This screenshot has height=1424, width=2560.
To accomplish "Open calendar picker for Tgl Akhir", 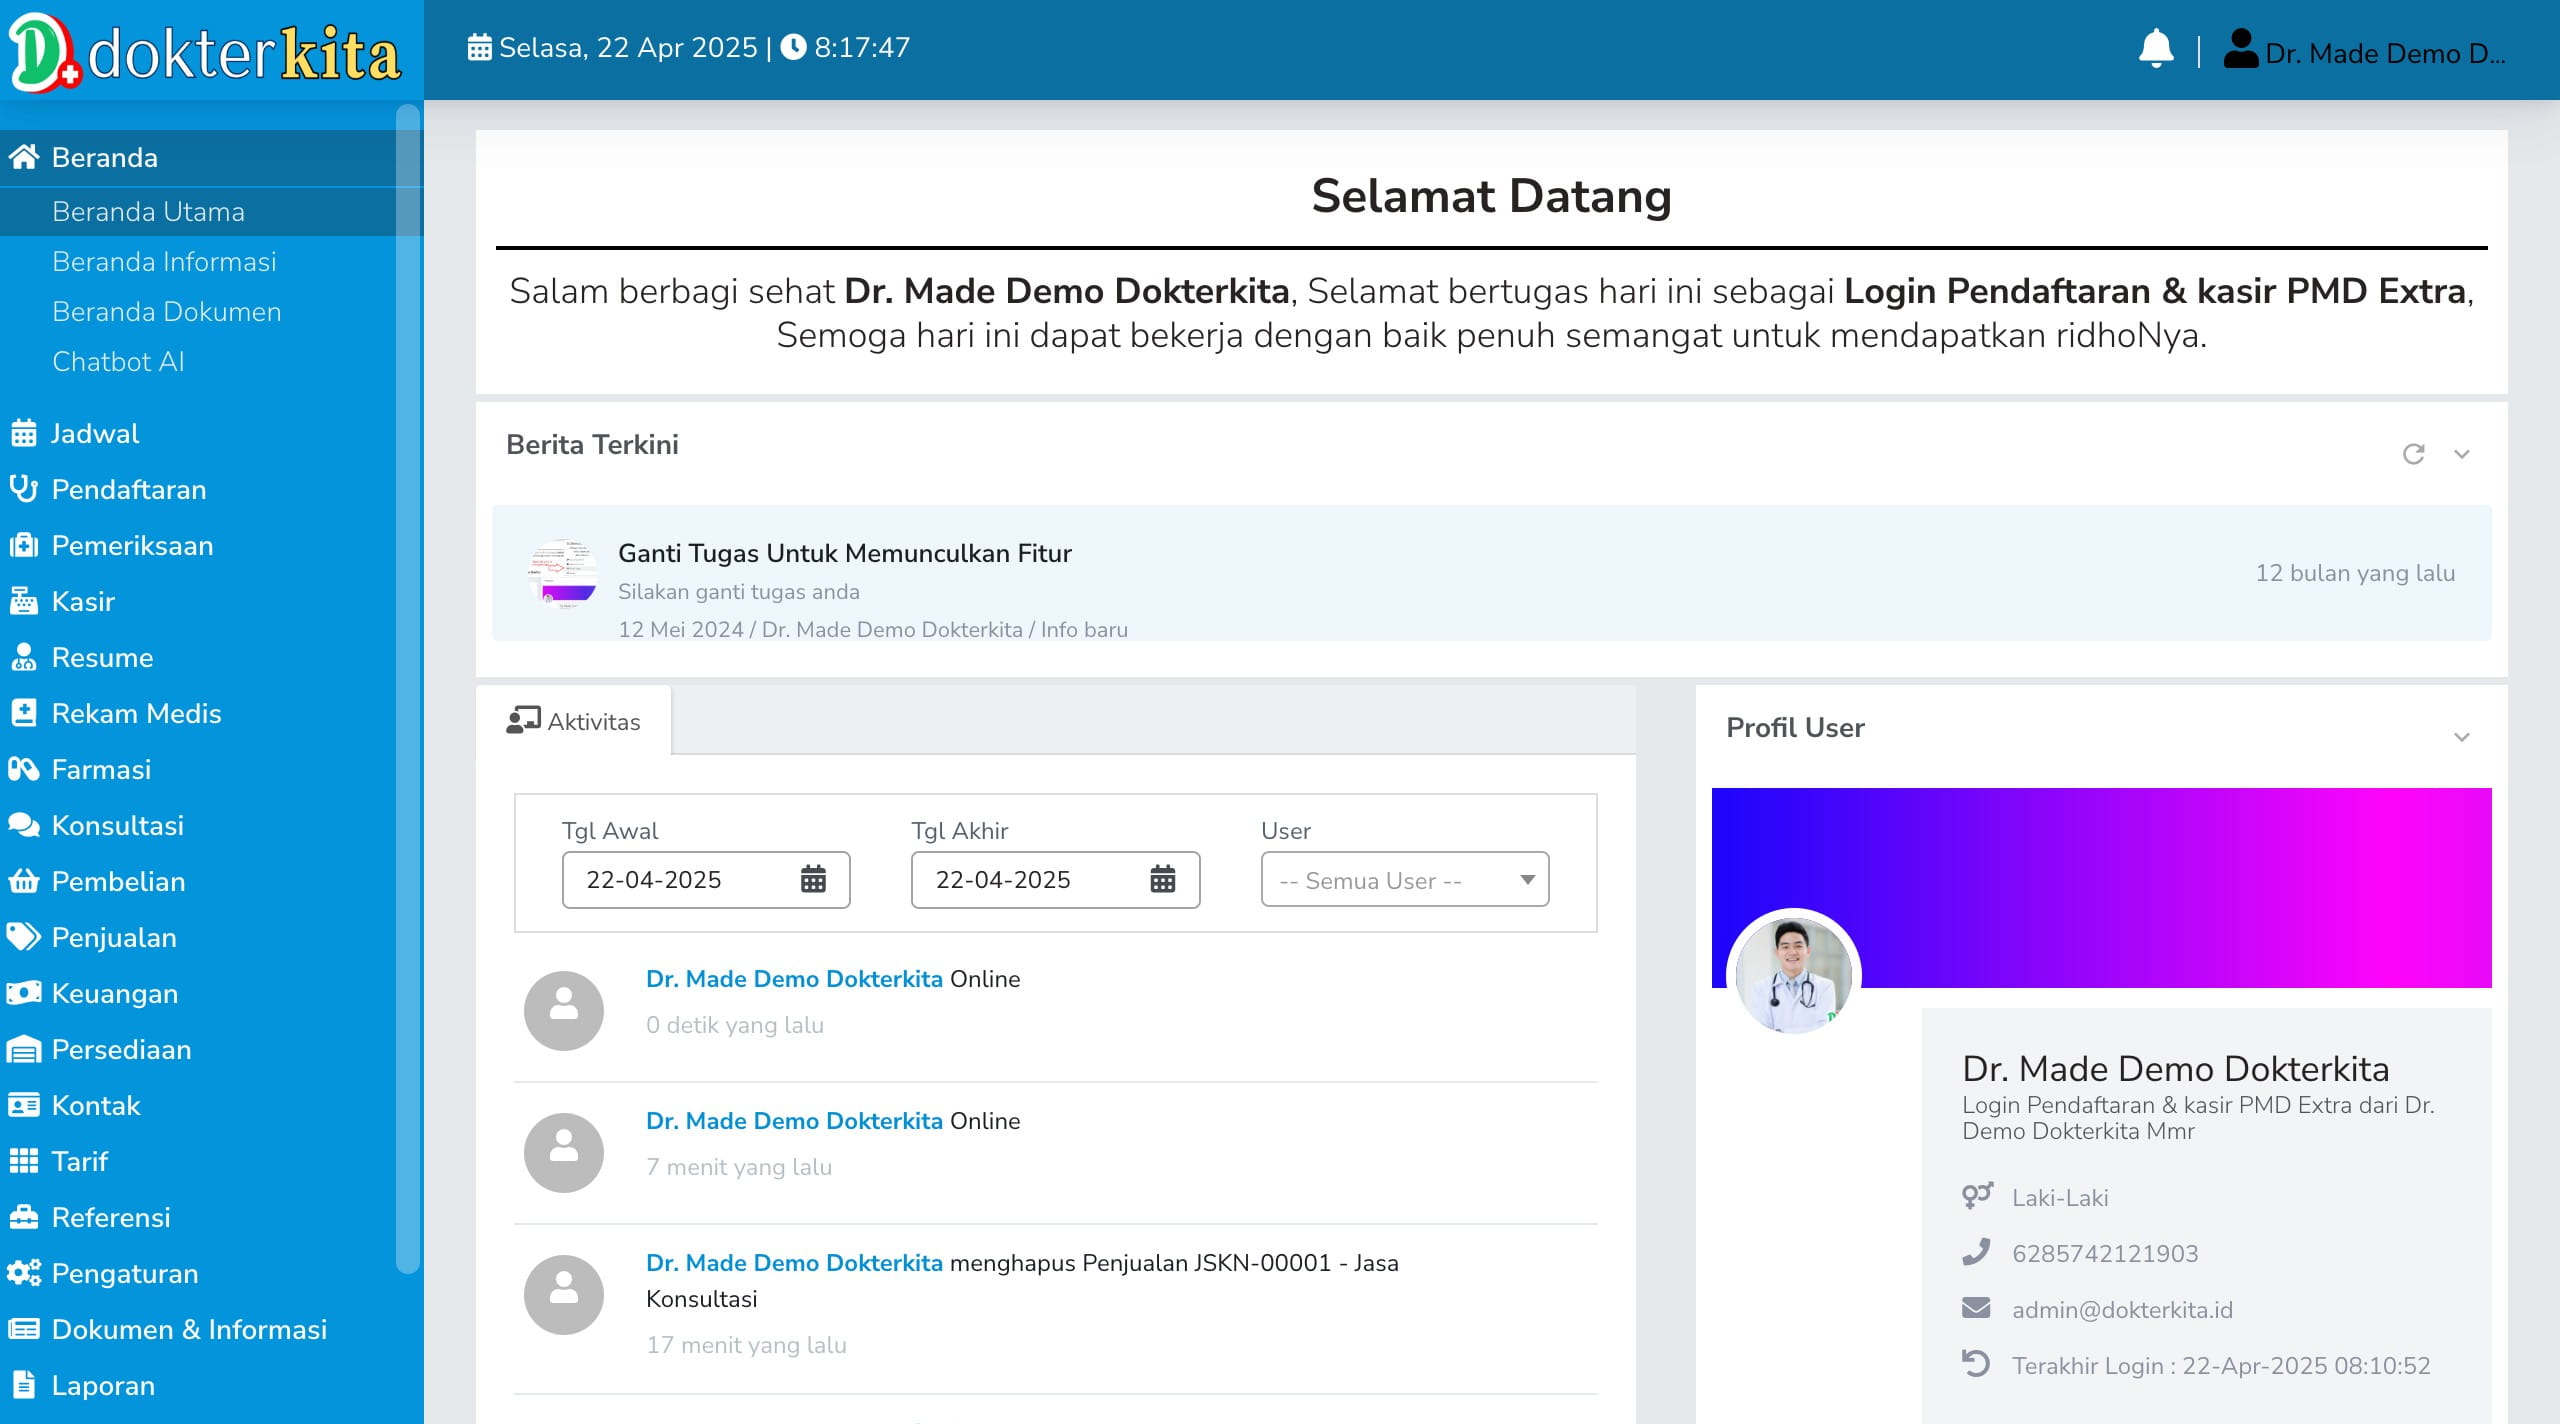I will point(1162,880).
